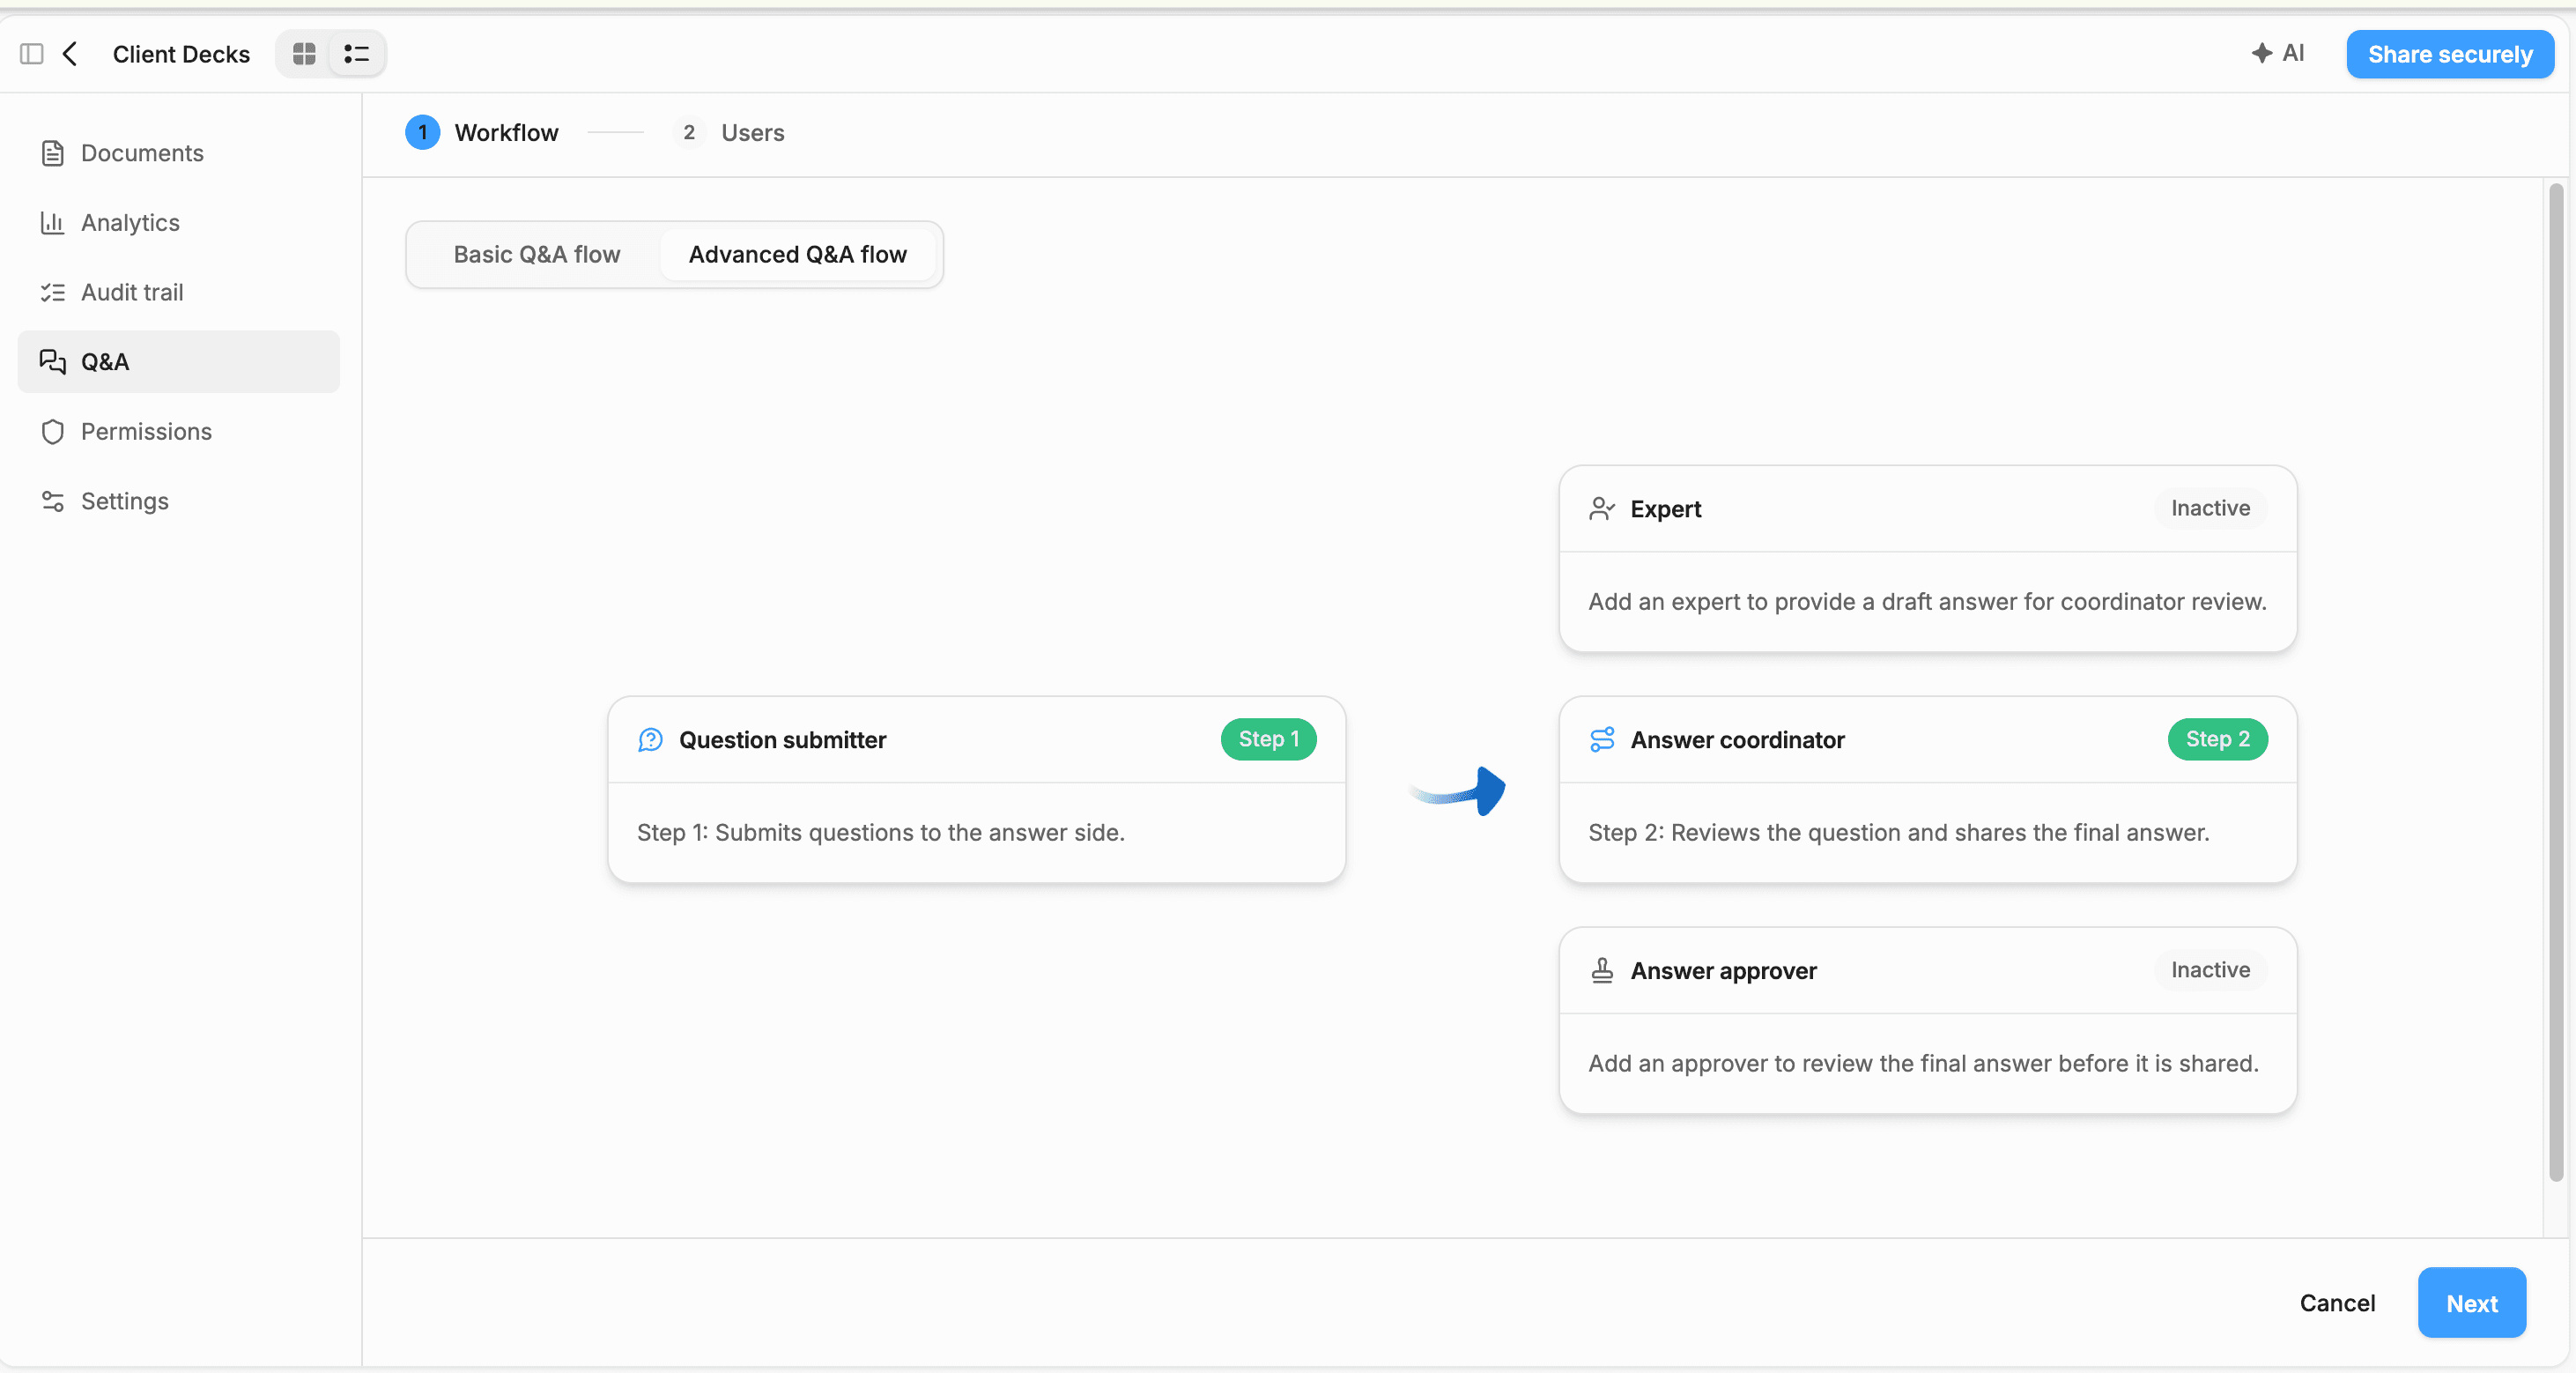Click the Share securely button
This screenshot has width=2576, height=1373.
point(2450,54)
